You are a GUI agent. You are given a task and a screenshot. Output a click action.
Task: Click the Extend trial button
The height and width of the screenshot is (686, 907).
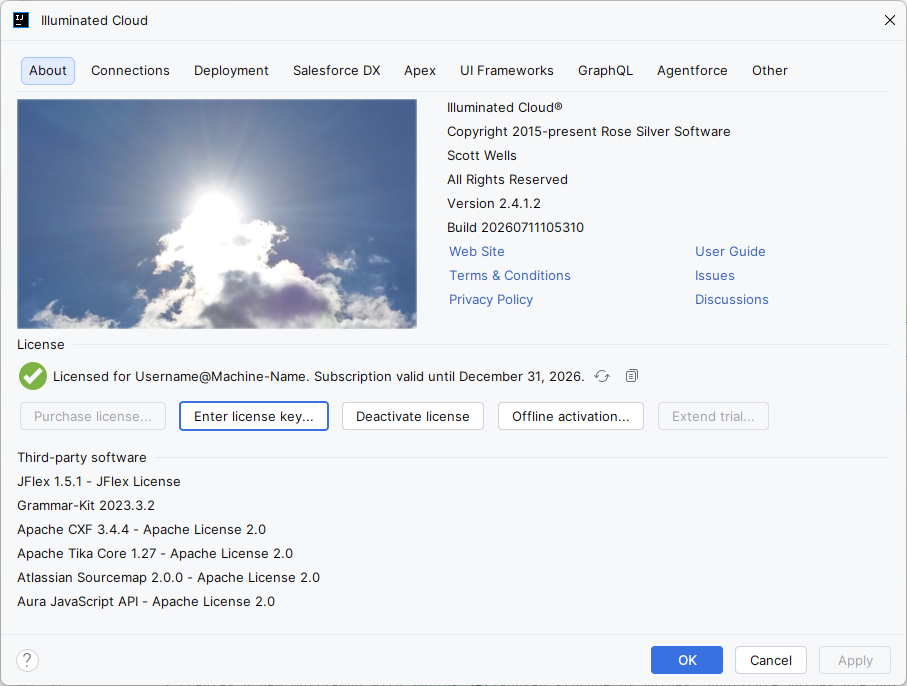(713, 416)
